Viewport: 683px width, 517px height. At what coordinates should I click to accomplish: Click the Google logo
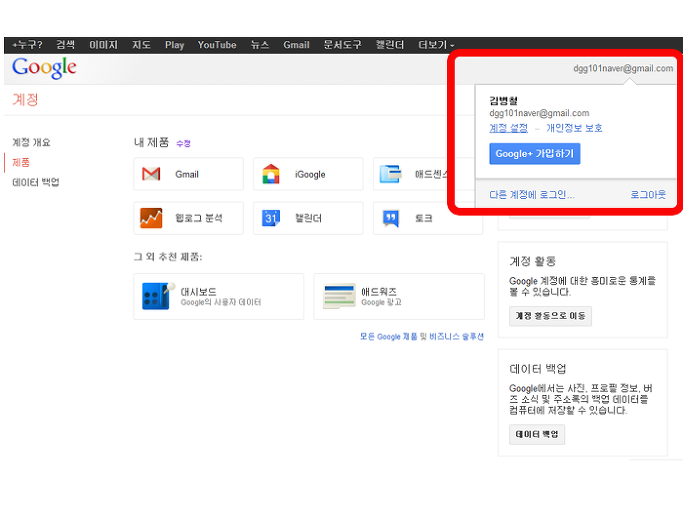tap(44, 68)
